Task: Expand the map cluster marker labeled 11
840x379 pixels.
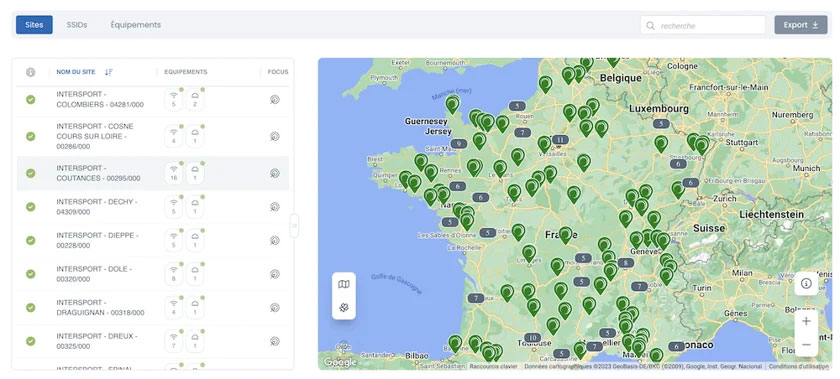Action: point(560,140)
